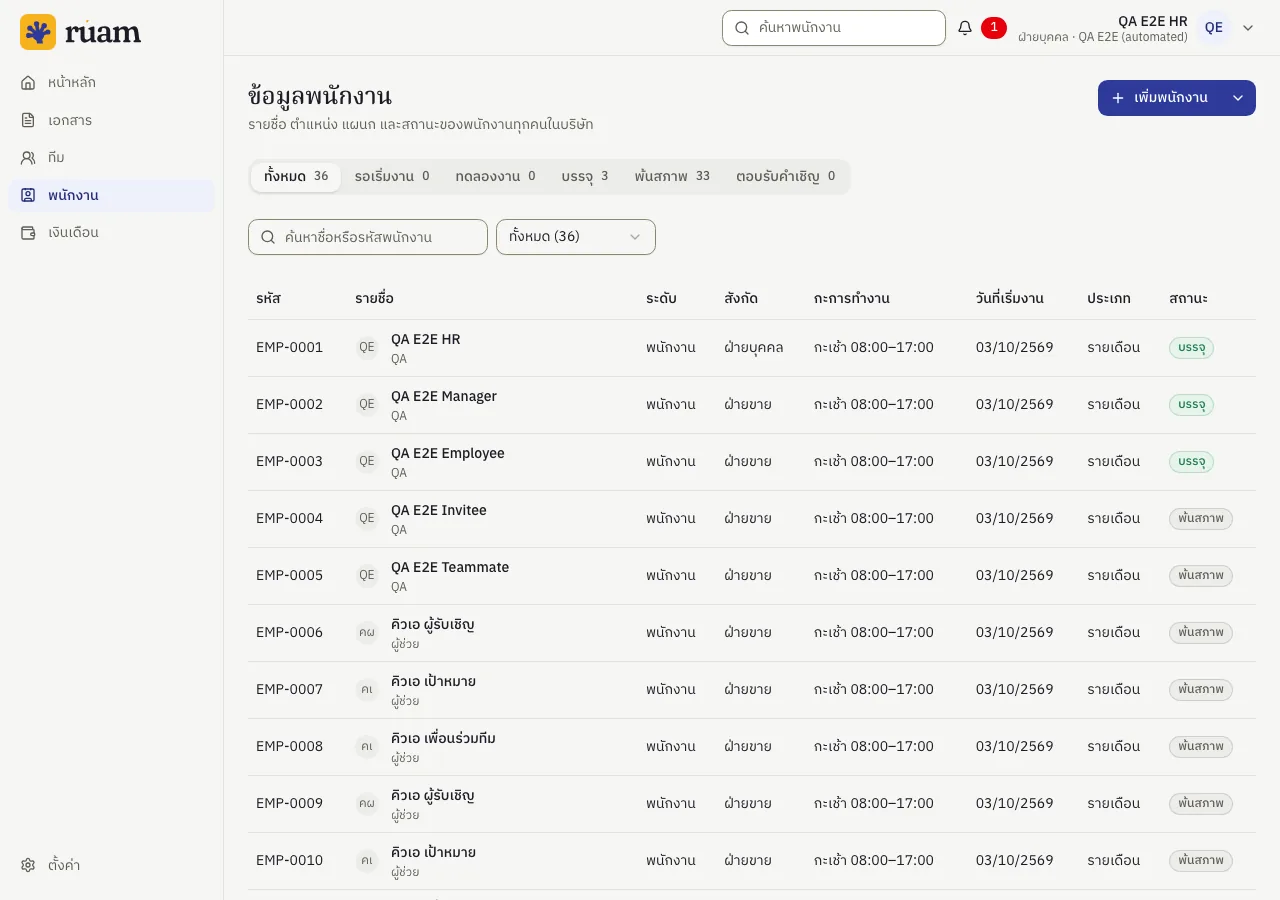Click the ruam logo icon
This screenshot has height=900, width=1280.
point(38,32)
